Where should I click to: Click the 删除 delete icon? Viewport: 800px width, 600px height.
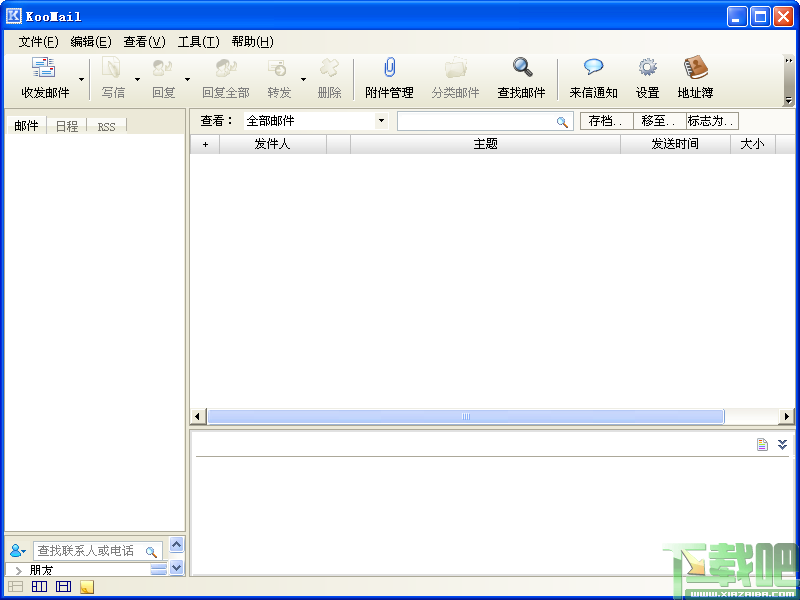329,67
